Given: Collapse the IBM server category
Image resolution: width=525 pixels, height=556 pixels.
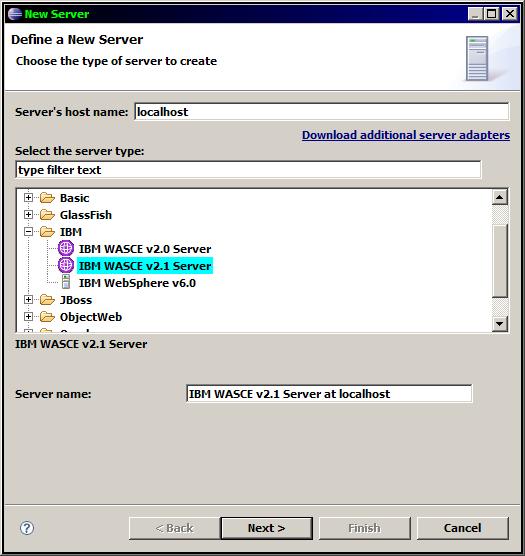Looking at the screenshot, I should tap(28, 232).
